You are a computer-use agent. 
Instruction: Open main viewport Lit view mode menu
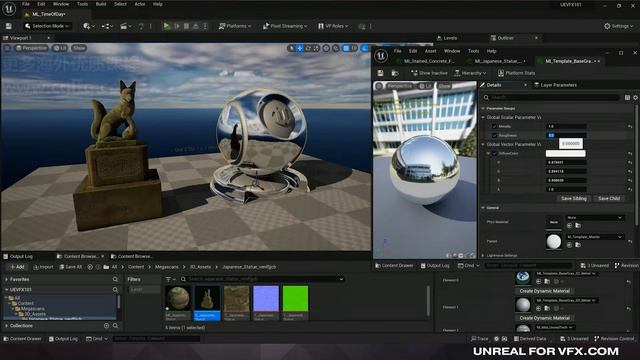[x=60, y=48]
